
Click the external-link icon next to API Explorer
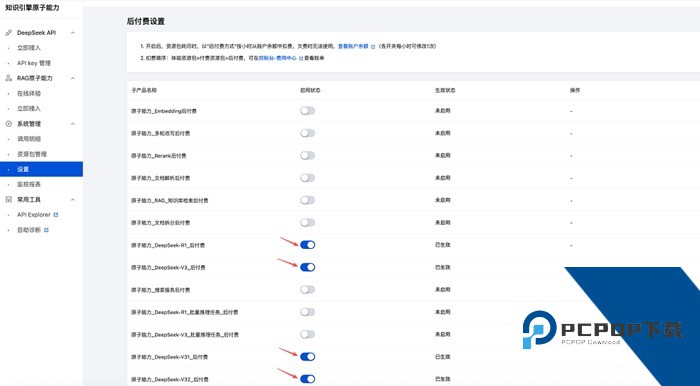click(56, 215)
